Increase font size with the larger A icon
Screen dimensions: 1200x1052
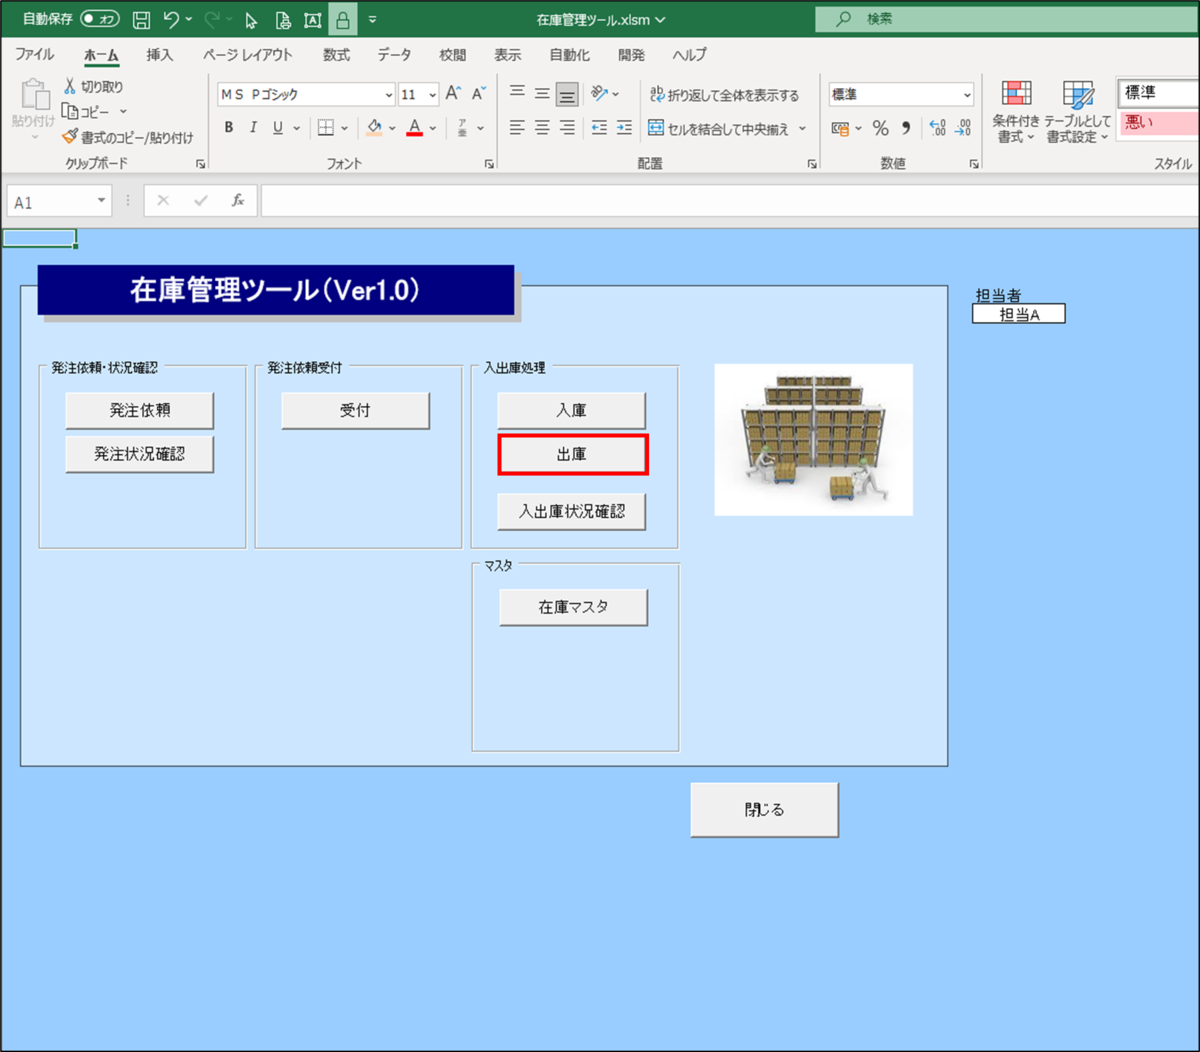coord(453,93)
